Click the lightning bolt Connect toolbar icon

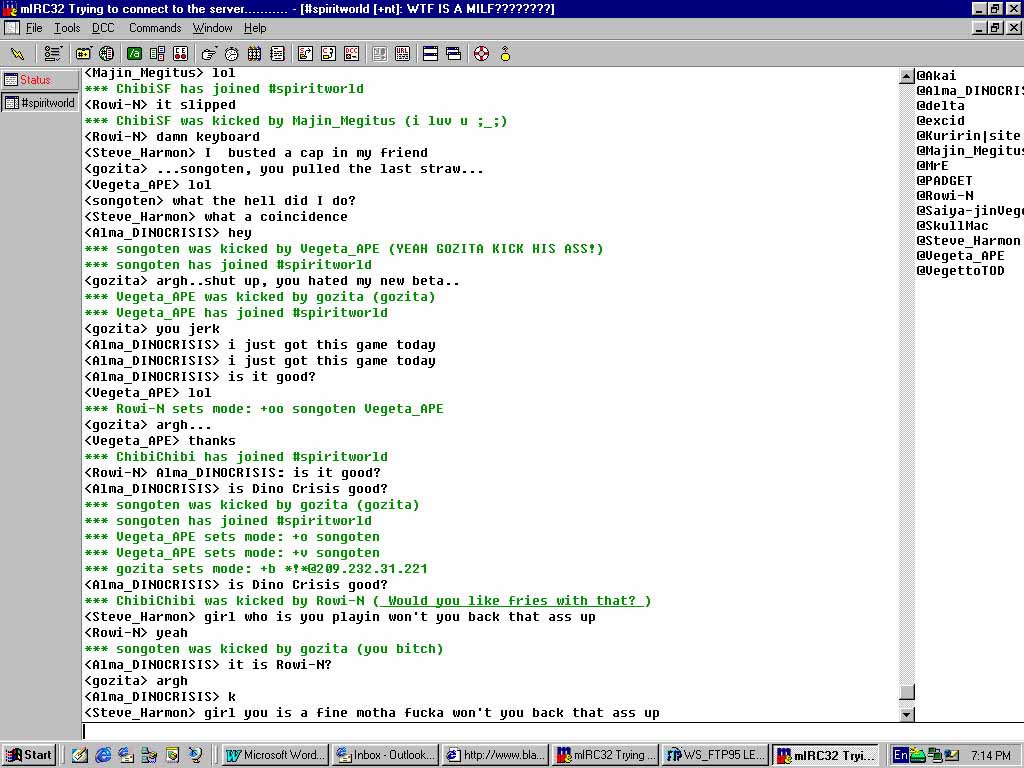17,54
